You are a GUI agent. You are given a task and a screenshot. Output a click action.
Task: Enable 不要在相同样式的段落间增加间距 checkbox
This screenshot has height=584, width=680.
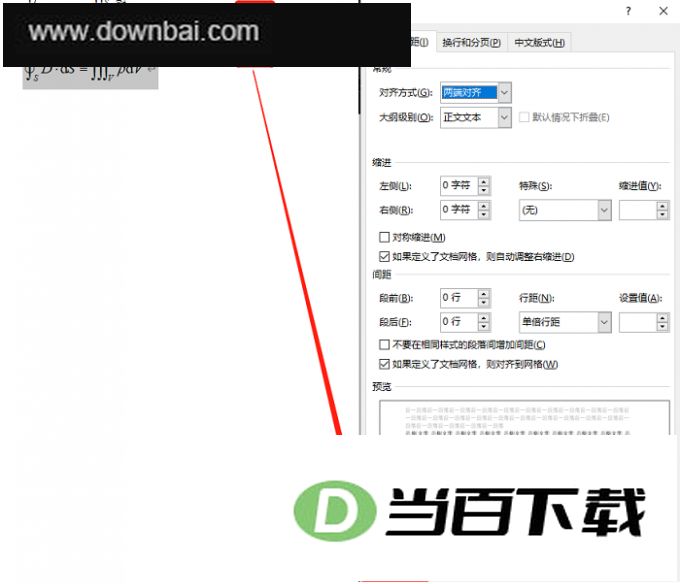pos(384,345)
